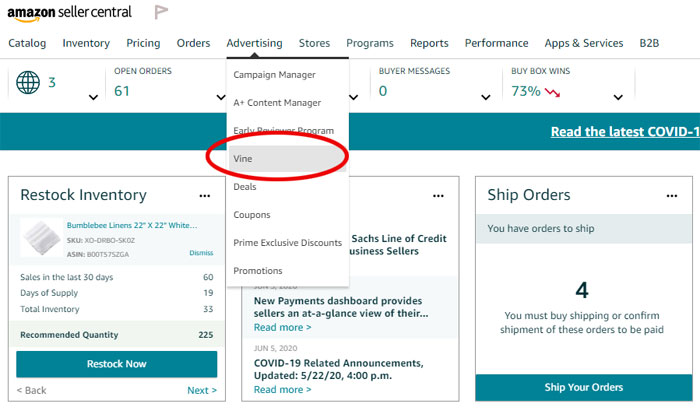Choose Vine in the Advertising menu
Image resolution: width=700 pixels, height=414 pixels.
click(288, 159)
